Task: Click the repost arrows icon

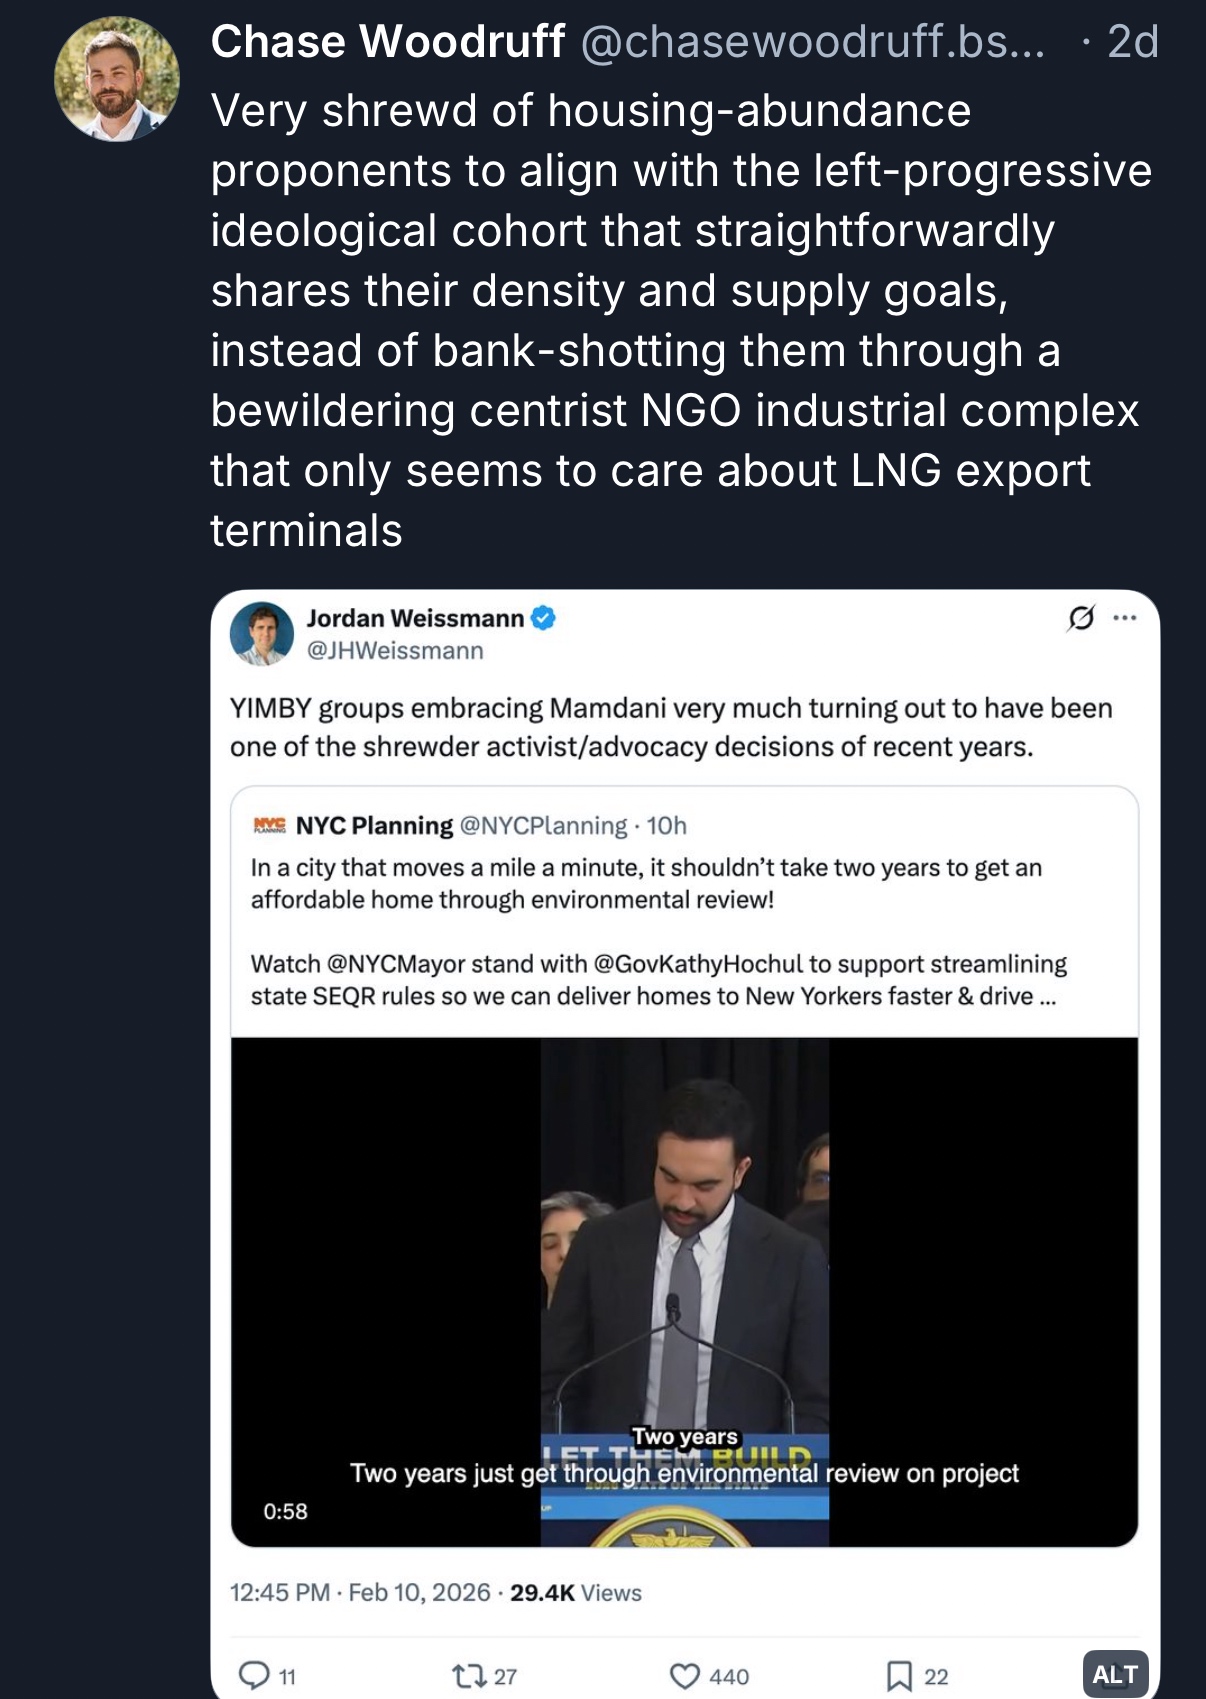Action: 468,1675
